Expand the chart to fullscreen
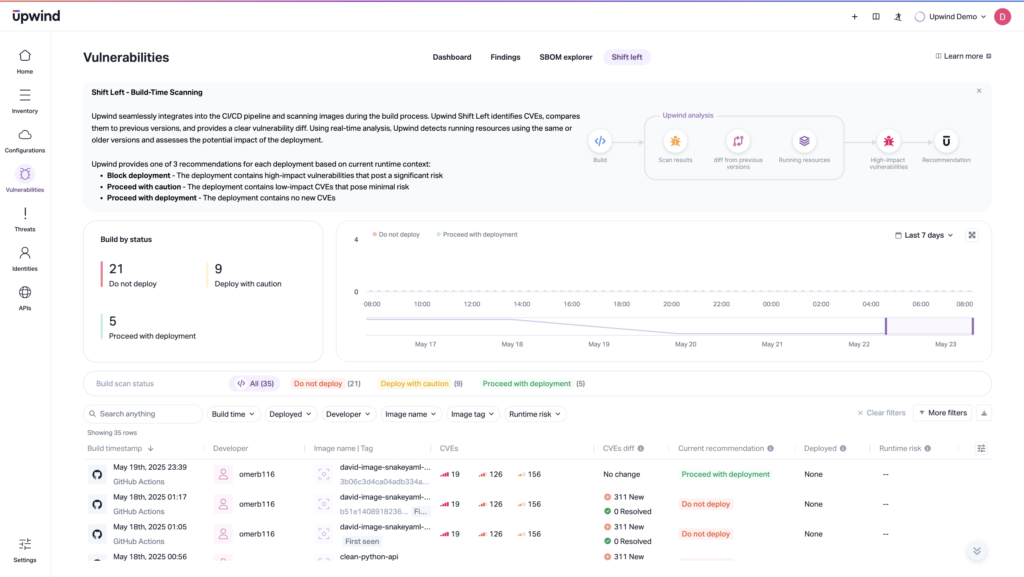Viewport: 1024px width, 577px height. [972, 235]
